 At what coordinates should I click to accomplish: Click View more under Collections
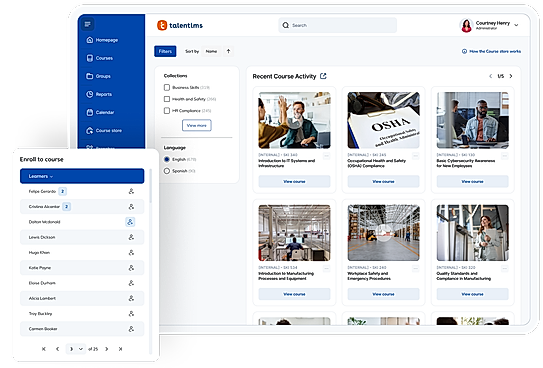point(197,125)
